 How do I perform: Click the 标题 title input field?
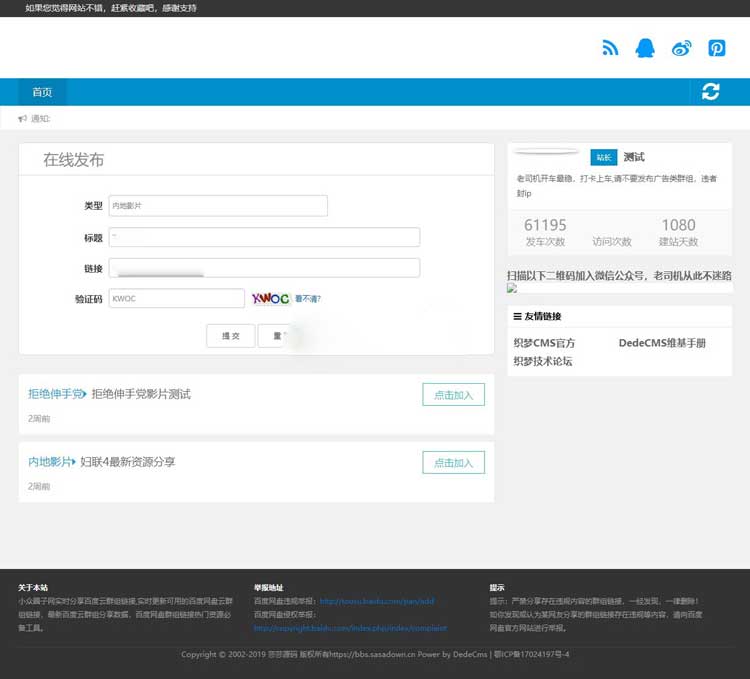point(263,237)
